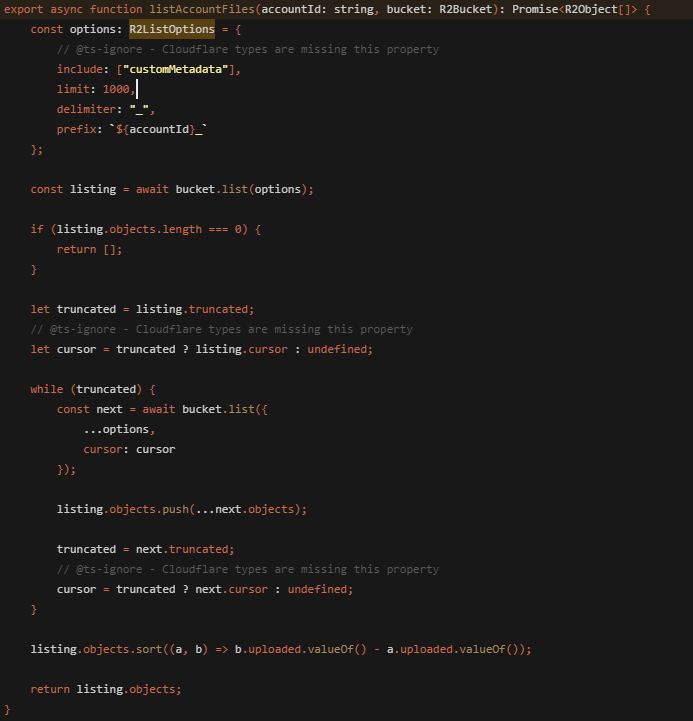
Task: Click cursor = truncated ? next.cursor line
Action: [x=205, y=589]
